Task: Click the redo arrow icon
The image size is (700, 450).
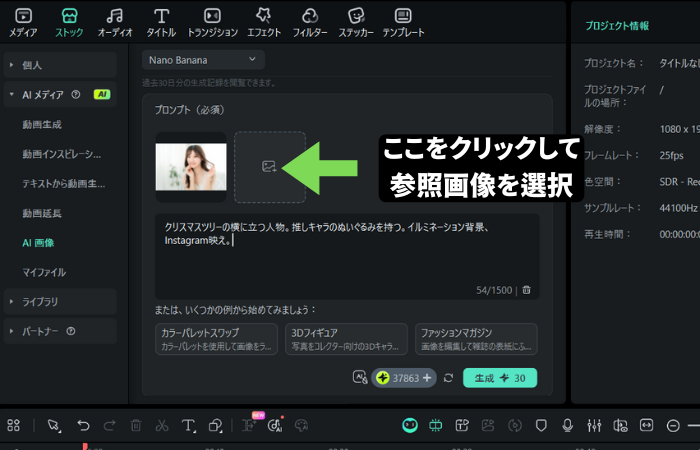Action: 110,425
